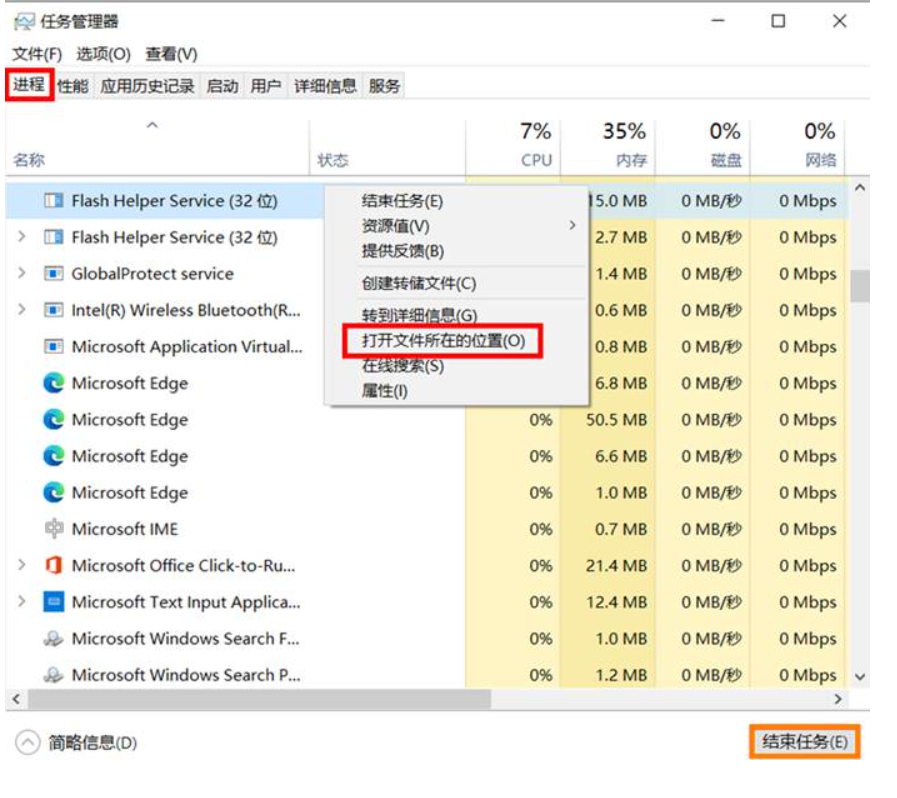
Task: Expand Microsoft Text Input Application group
Action: [22, 602]
